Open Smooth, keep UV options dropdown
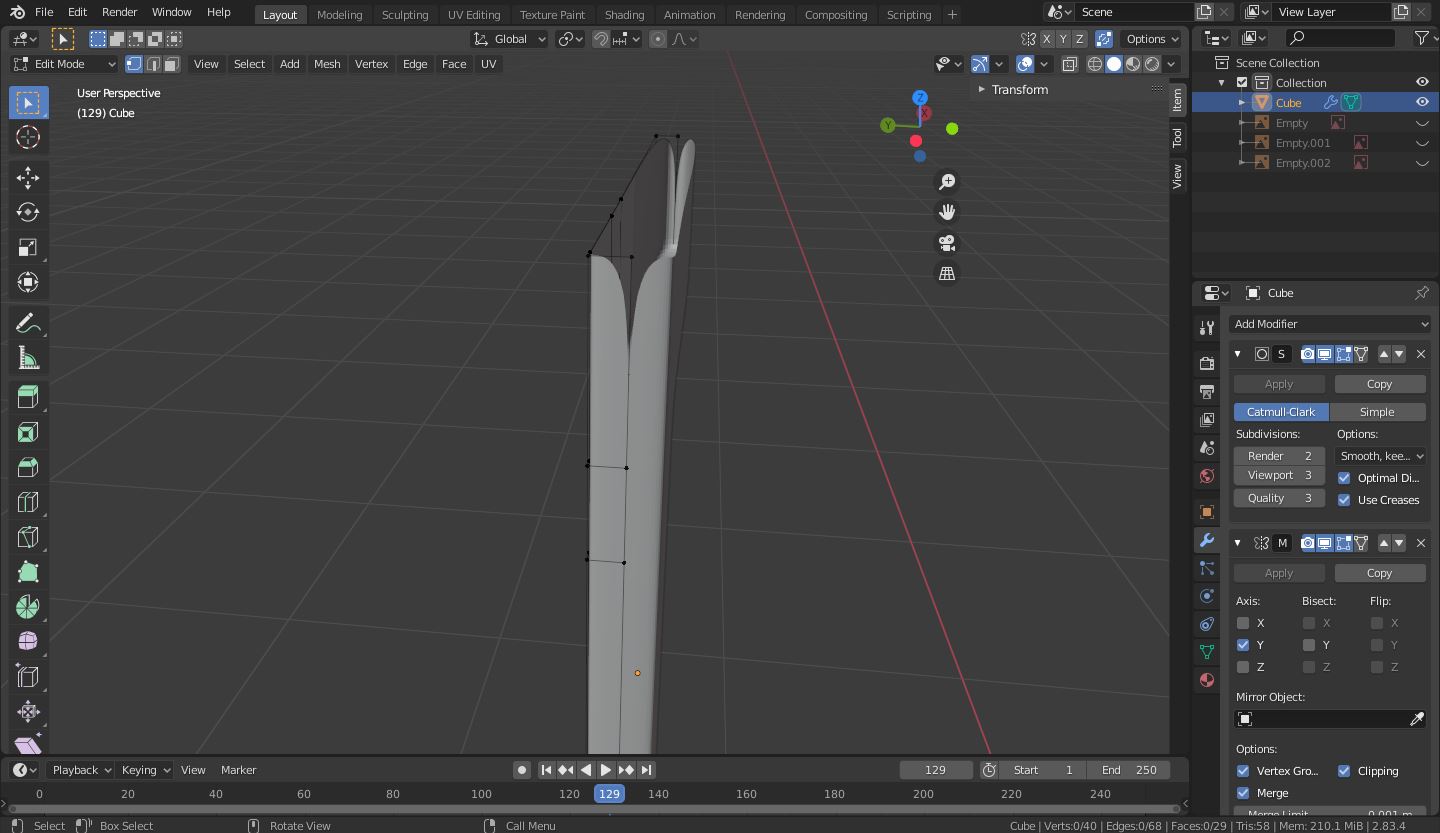 [x=1381, y=456]
